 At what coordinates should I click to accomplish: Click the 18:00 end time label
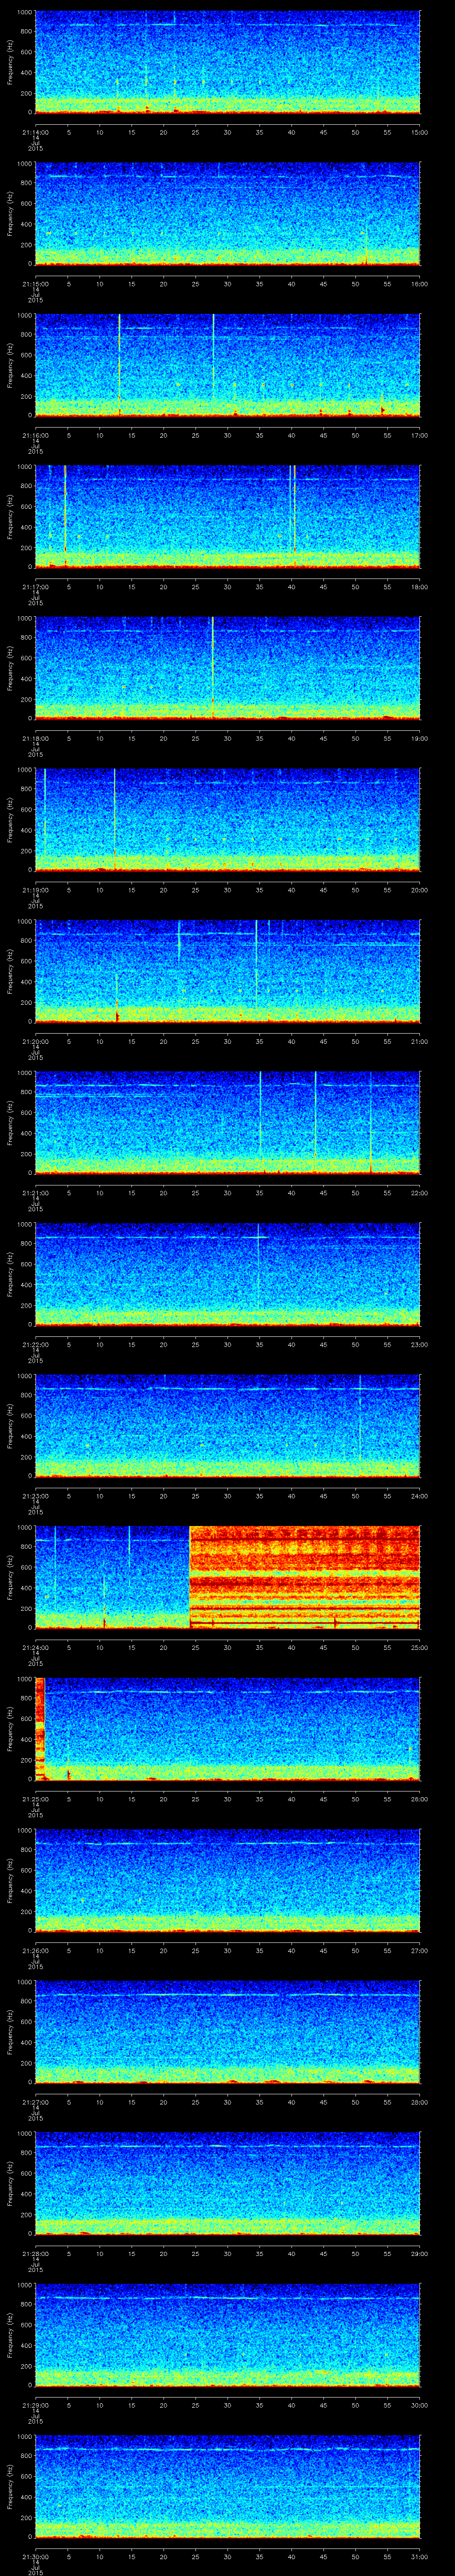click(x=420, y=587)
